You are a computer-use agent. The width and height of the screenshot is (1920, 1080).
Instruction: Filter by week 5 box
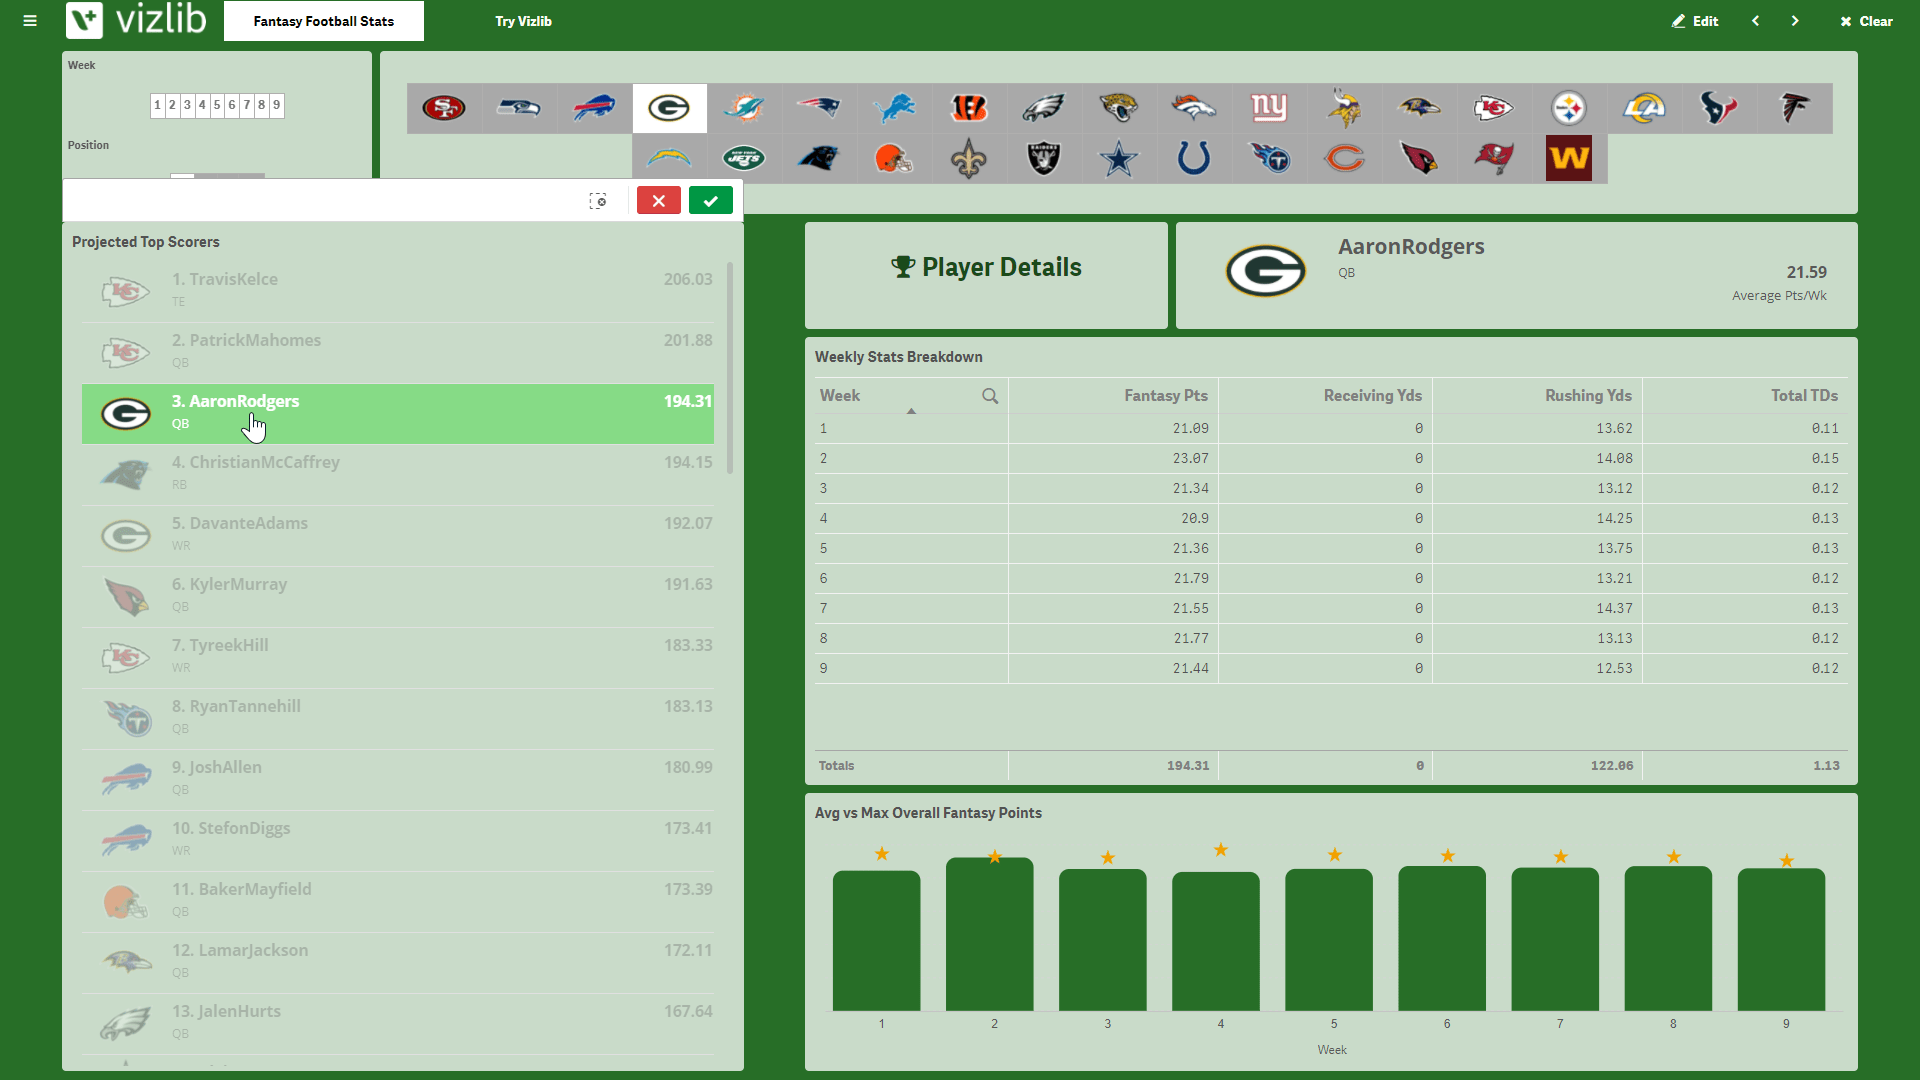[217, 105]
